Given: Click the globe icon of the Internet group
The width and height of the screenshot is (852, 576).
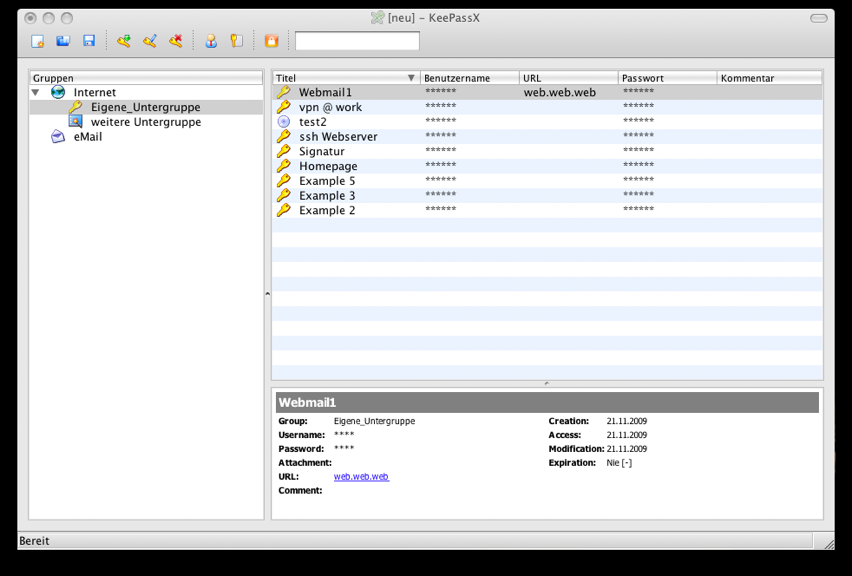Looking at the screenshot, I should tap(58, 92).
